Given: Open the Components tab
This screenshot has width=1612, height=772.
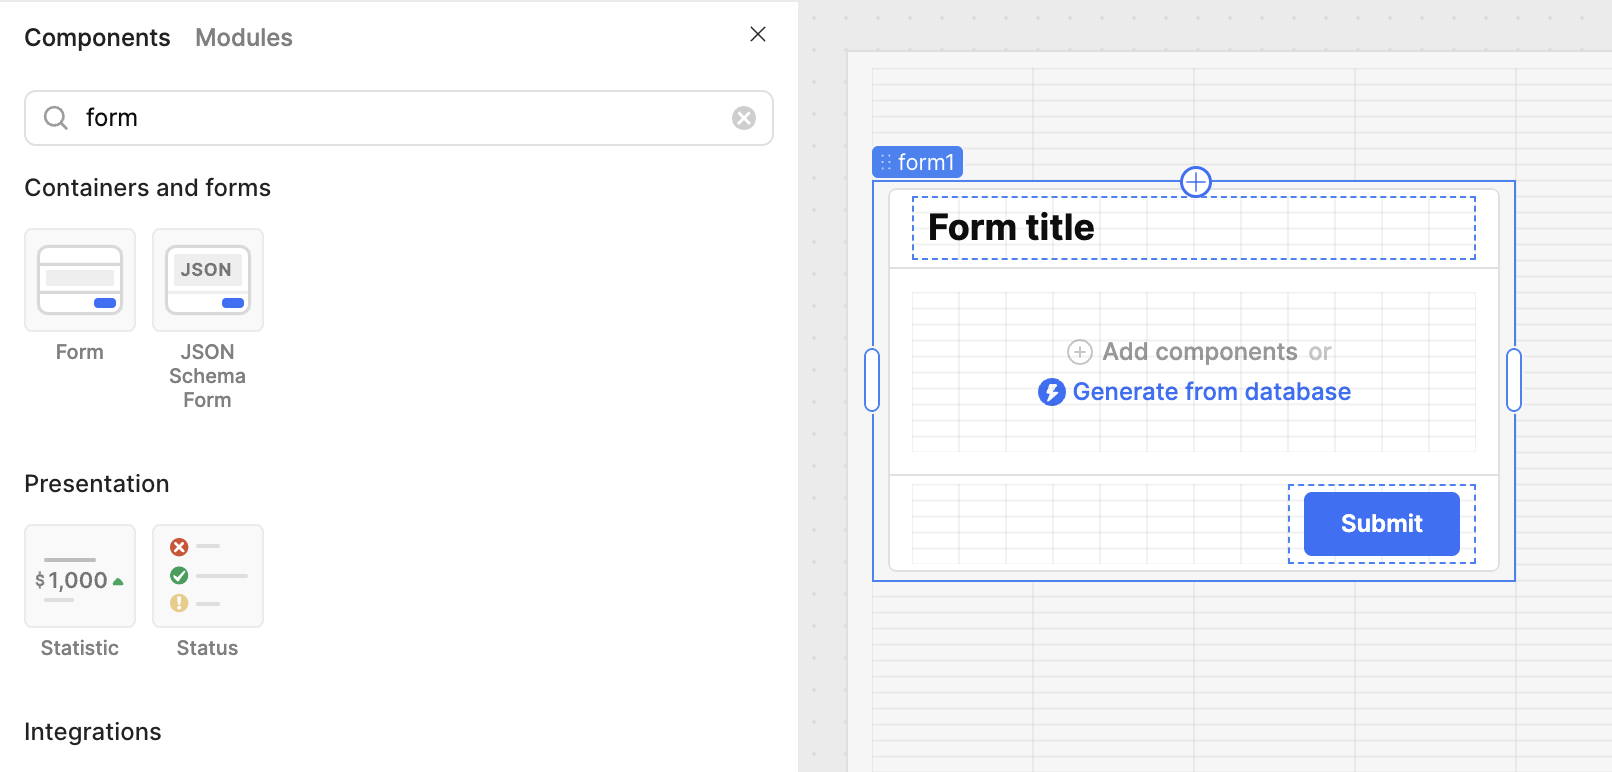Looking at the screenshot, I should pos(97,38).
